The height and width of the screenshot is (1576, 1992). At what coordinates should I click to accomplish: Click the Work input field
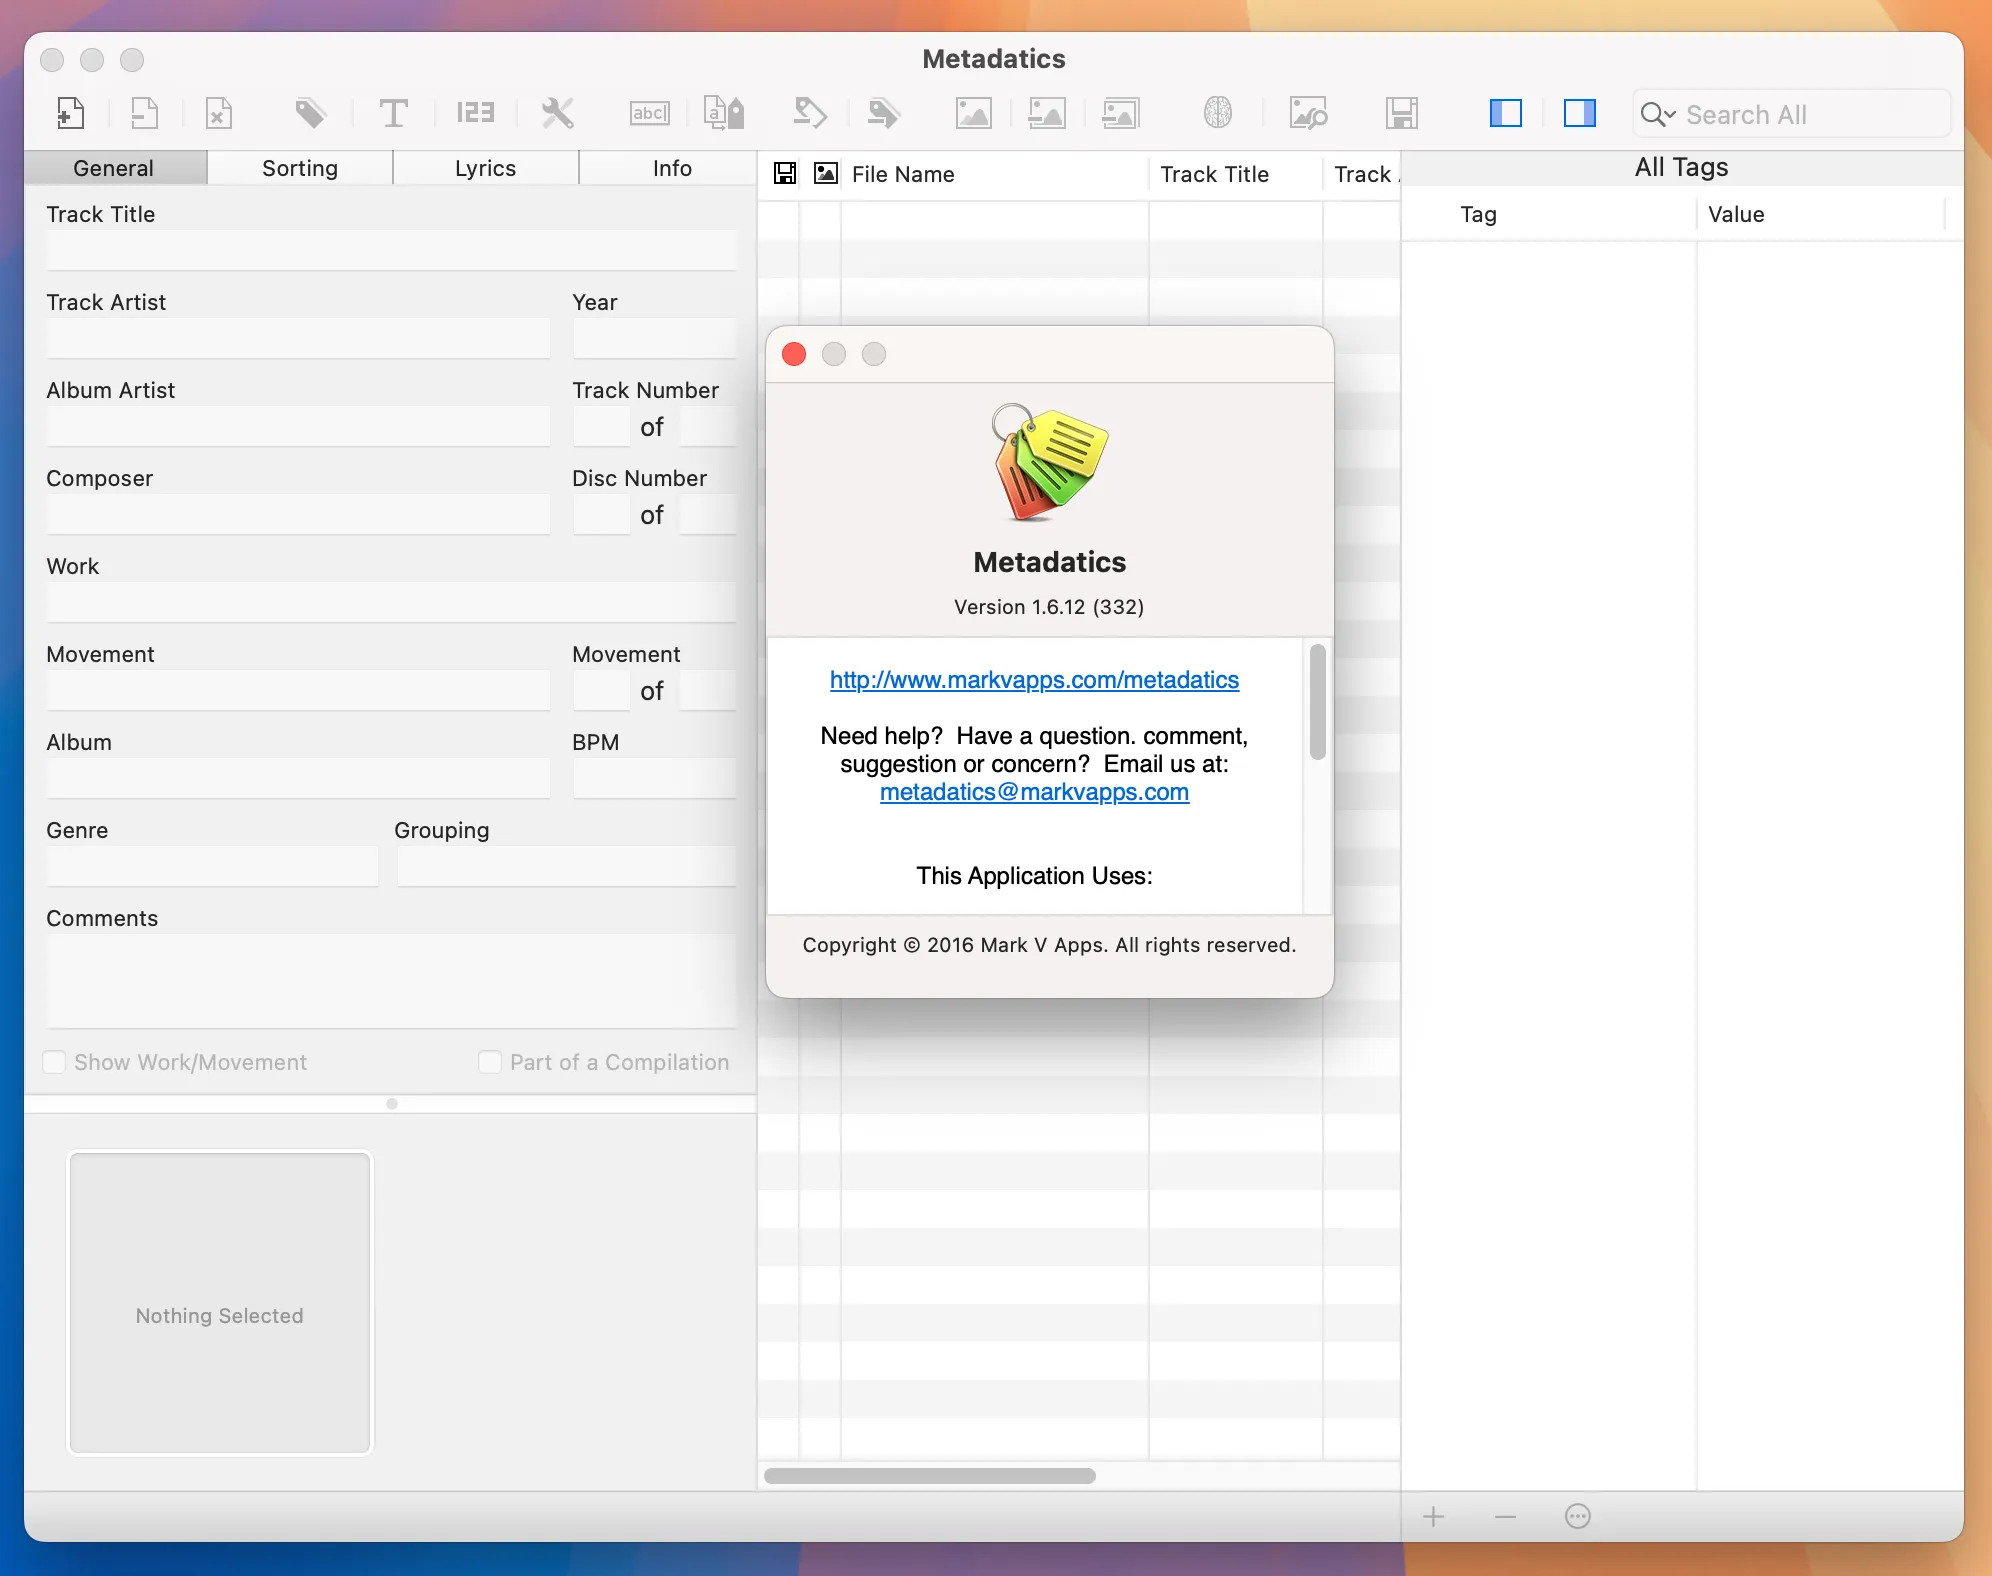tap(391, 602)
